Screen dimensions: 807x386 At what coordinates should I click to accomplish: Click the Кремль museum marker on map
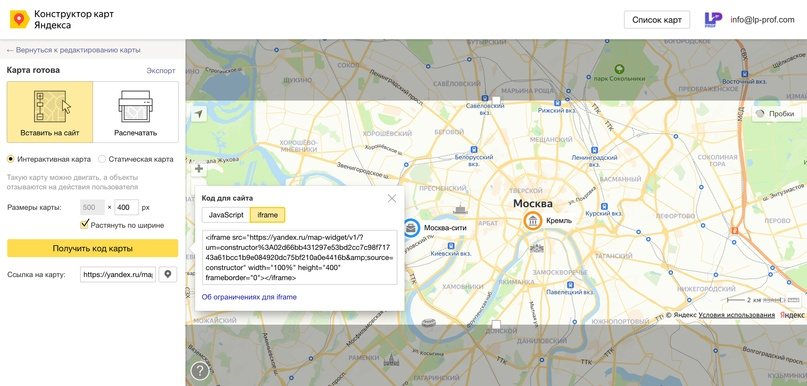pos(533,221)
